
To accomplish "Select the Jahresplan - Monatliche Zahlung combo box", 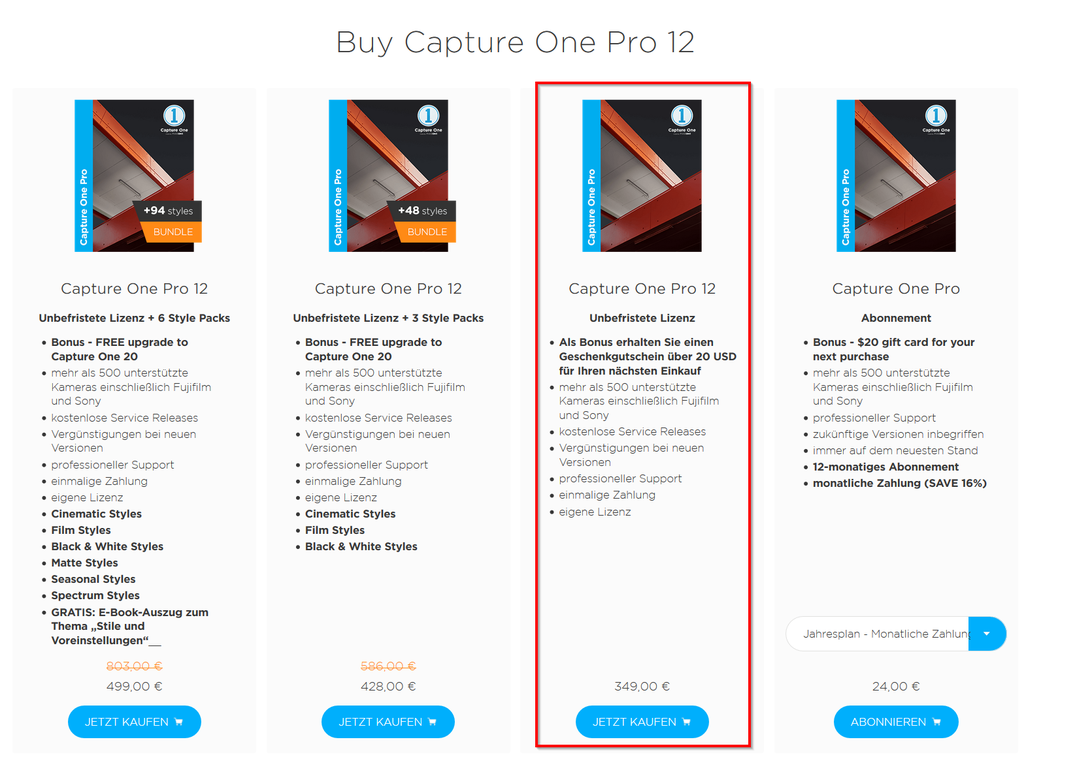I will pyautogui.click(x=896, y=634).
